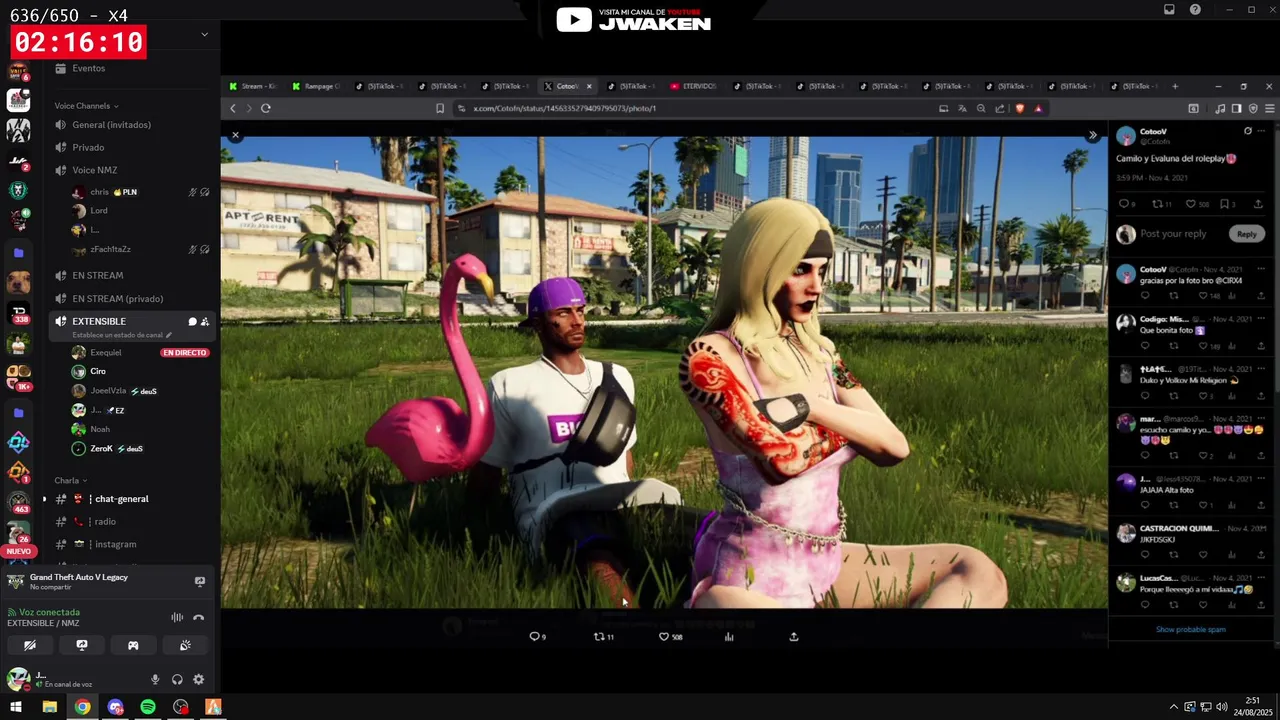The width and height of the screenshot is (1280, 720).
Task: Open browser hamburger menu
Action: pos(1270,108)
